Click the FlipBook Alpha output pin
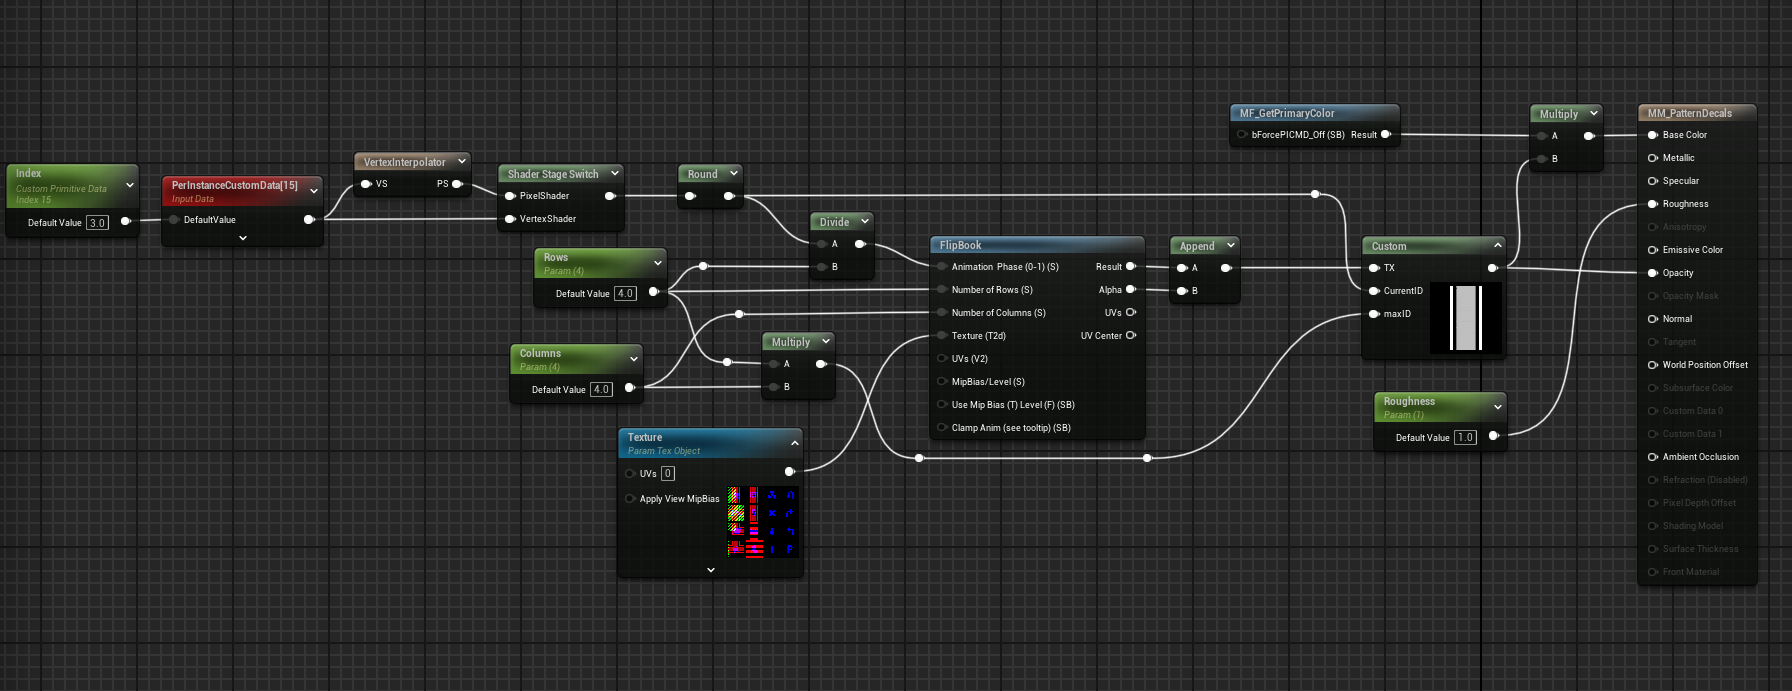This screenshot has width=1792, height=691. 1131,290
